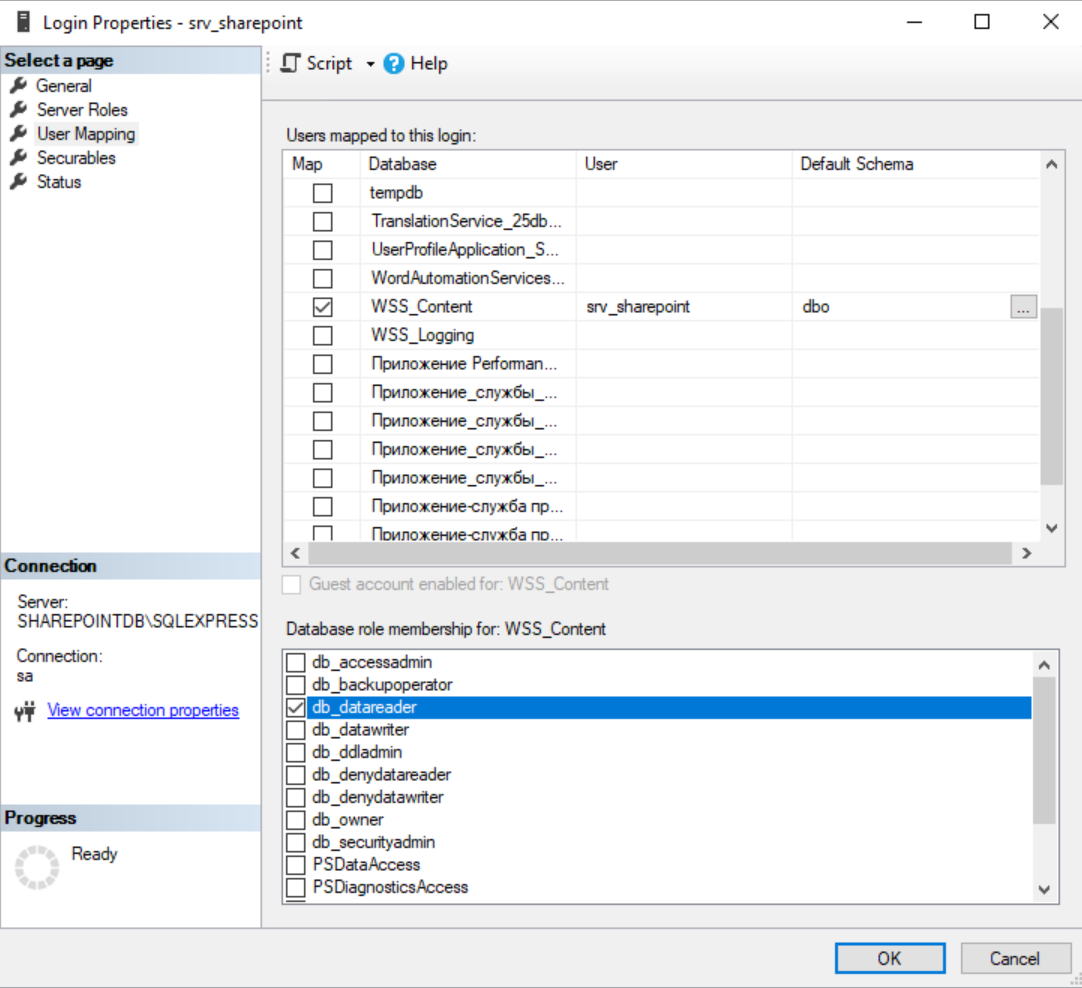
Task: Click the User column header
Action: point(684,164)
